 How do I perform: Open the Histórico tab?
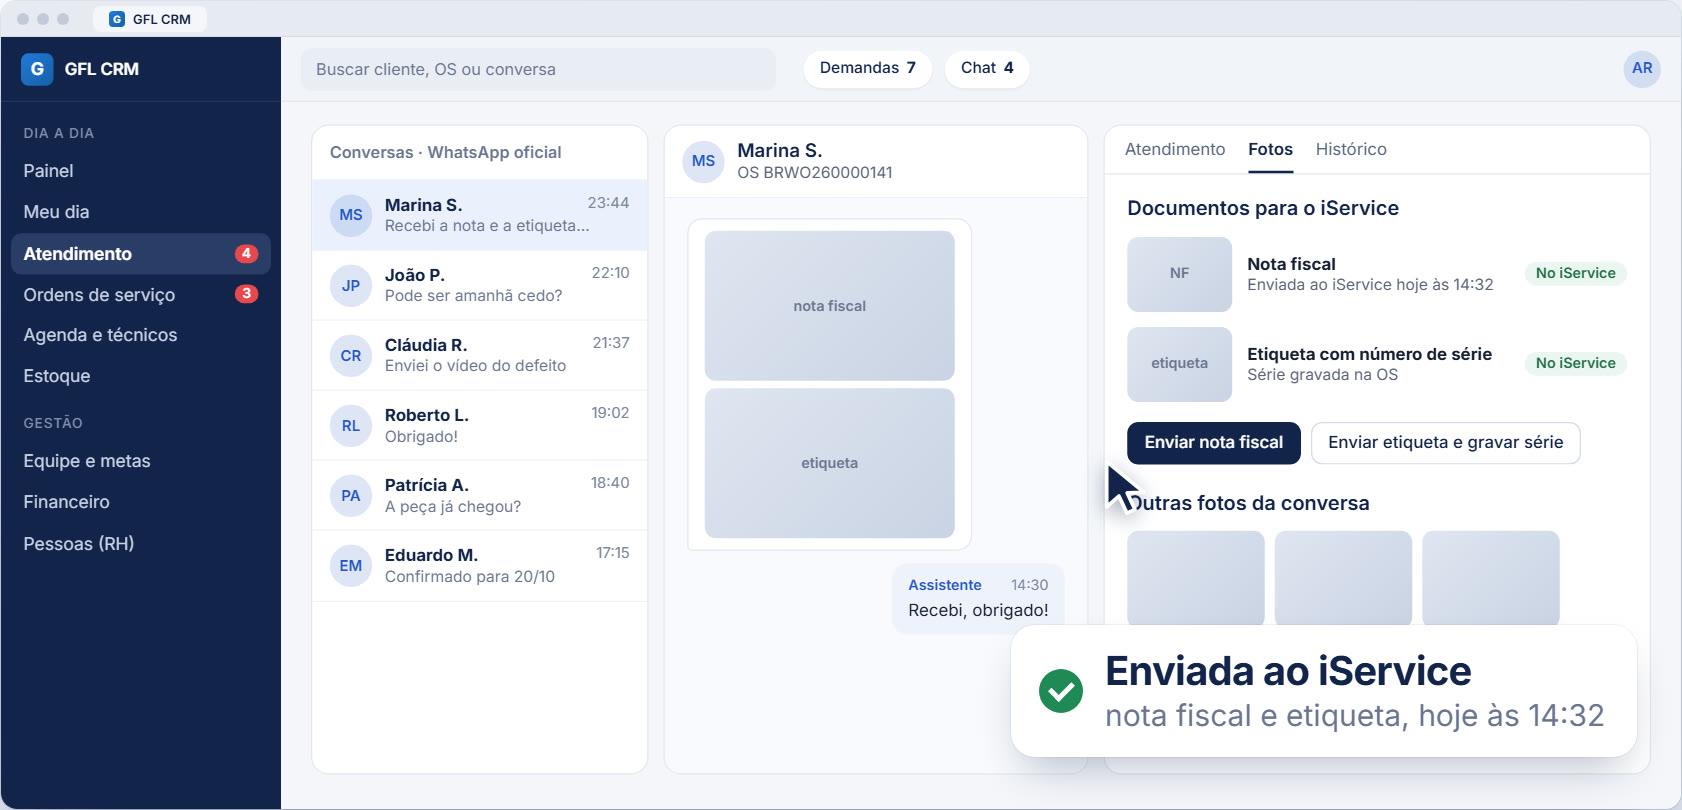1351,149
